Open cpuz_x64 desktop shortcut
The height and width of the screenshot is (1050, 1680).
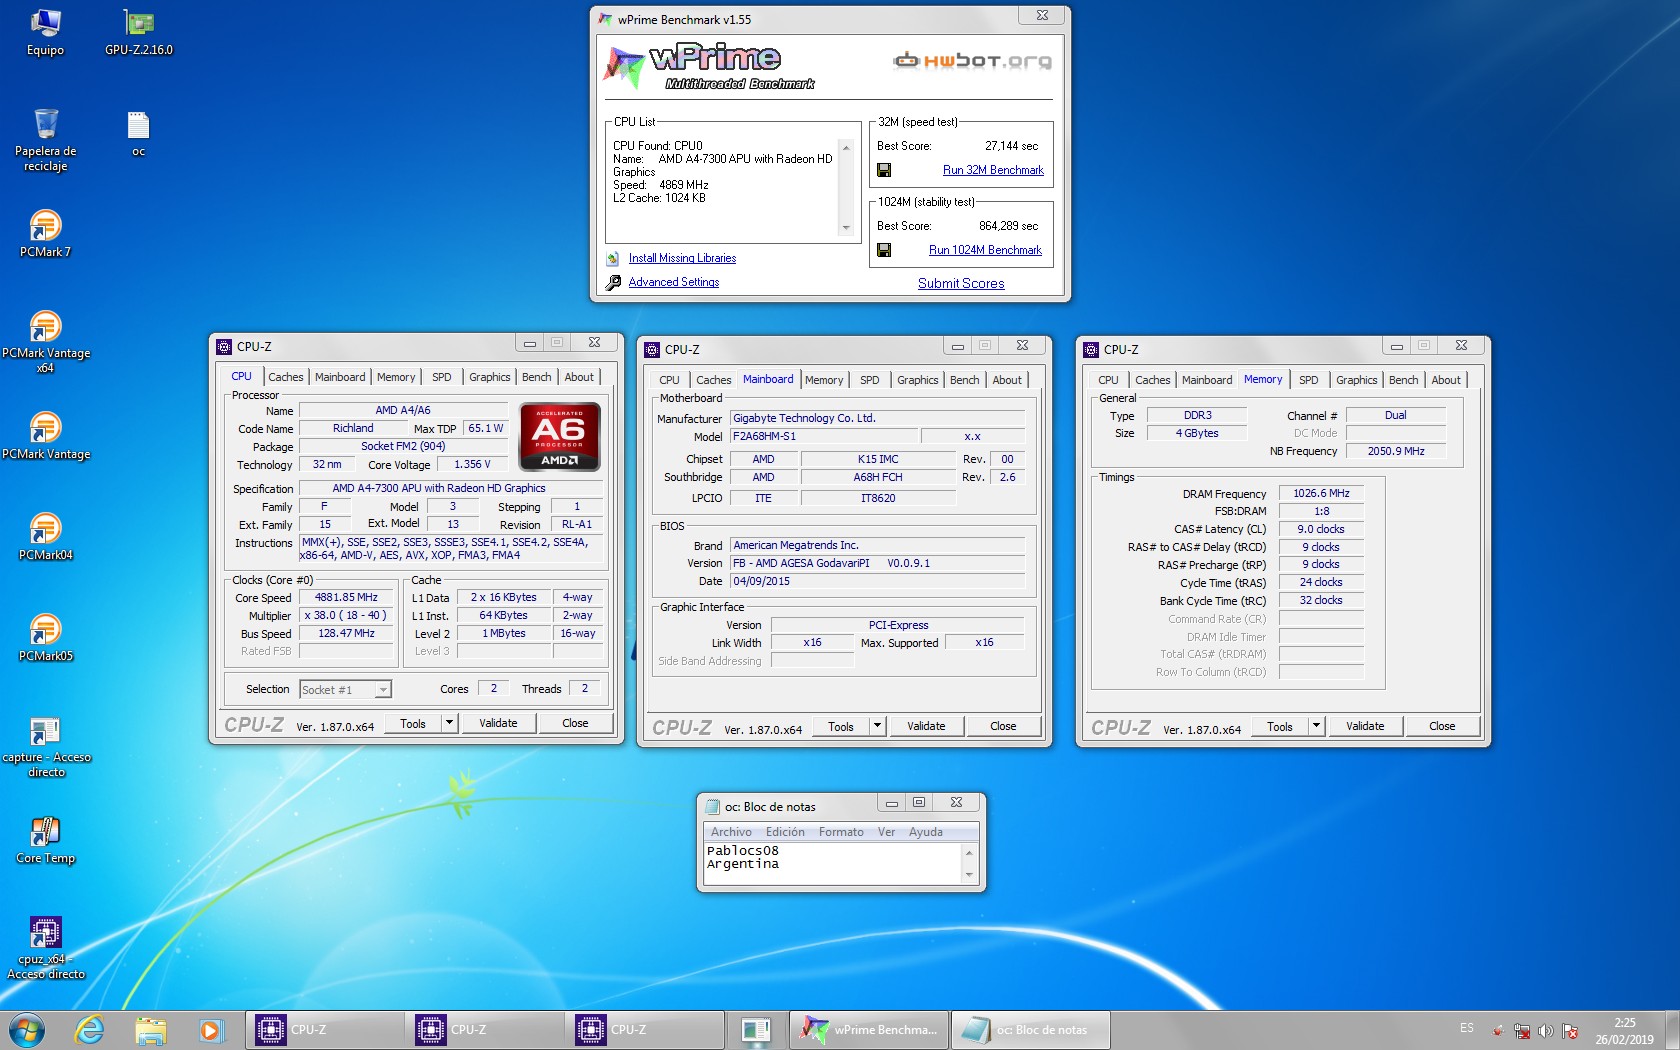(45, 948)
